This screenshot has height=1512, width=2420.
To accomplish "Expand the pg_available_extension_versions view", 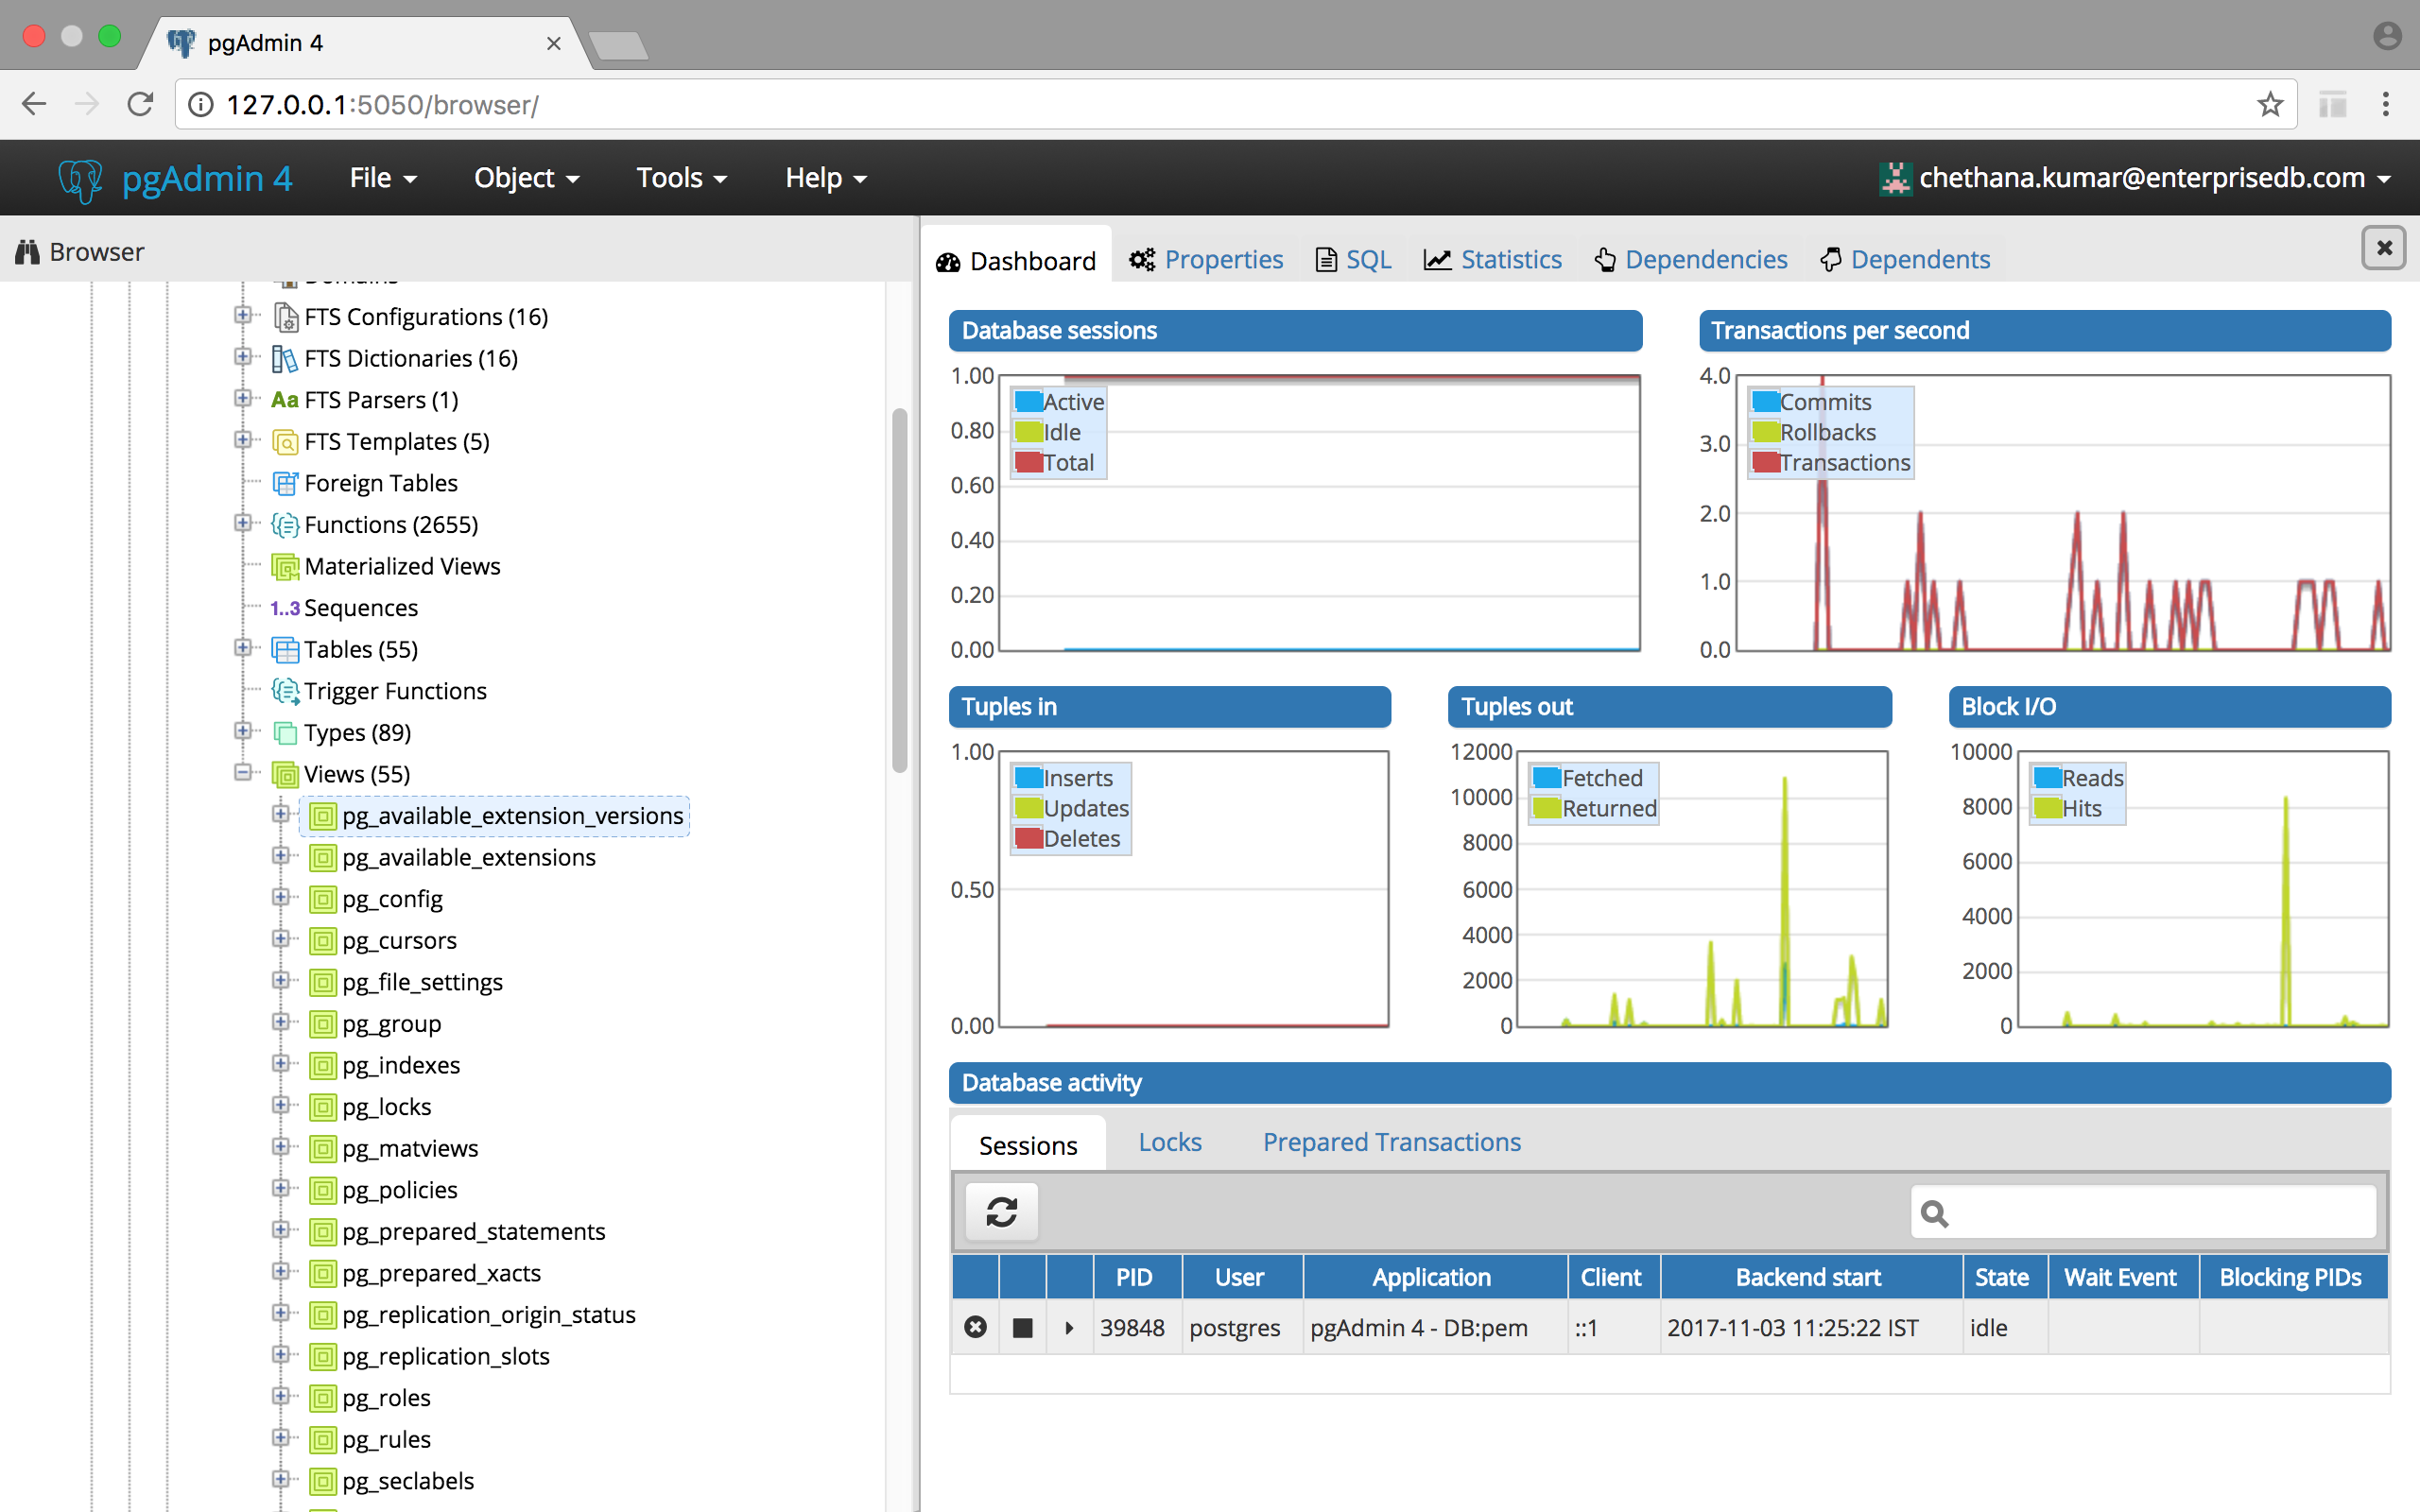I will click(x=281, y=814).
